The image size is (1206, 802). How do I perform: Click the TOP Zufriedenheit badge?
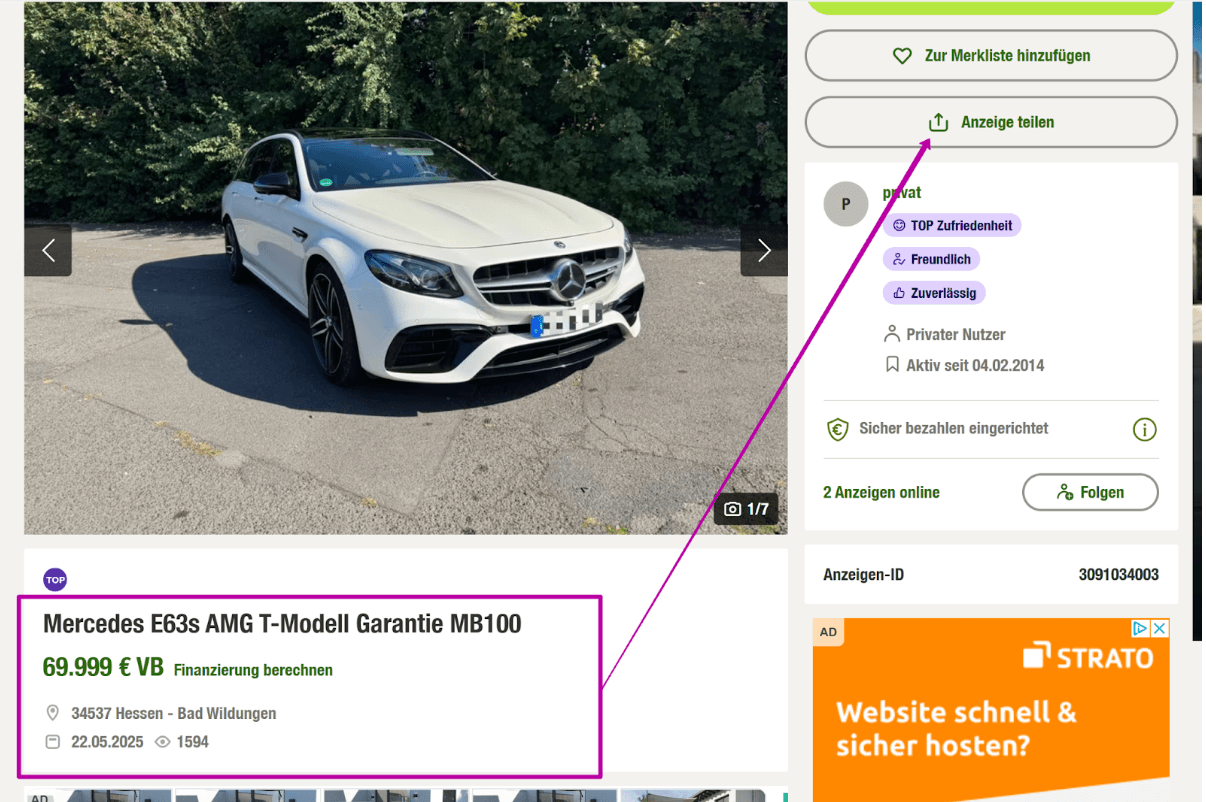point(952,226)
